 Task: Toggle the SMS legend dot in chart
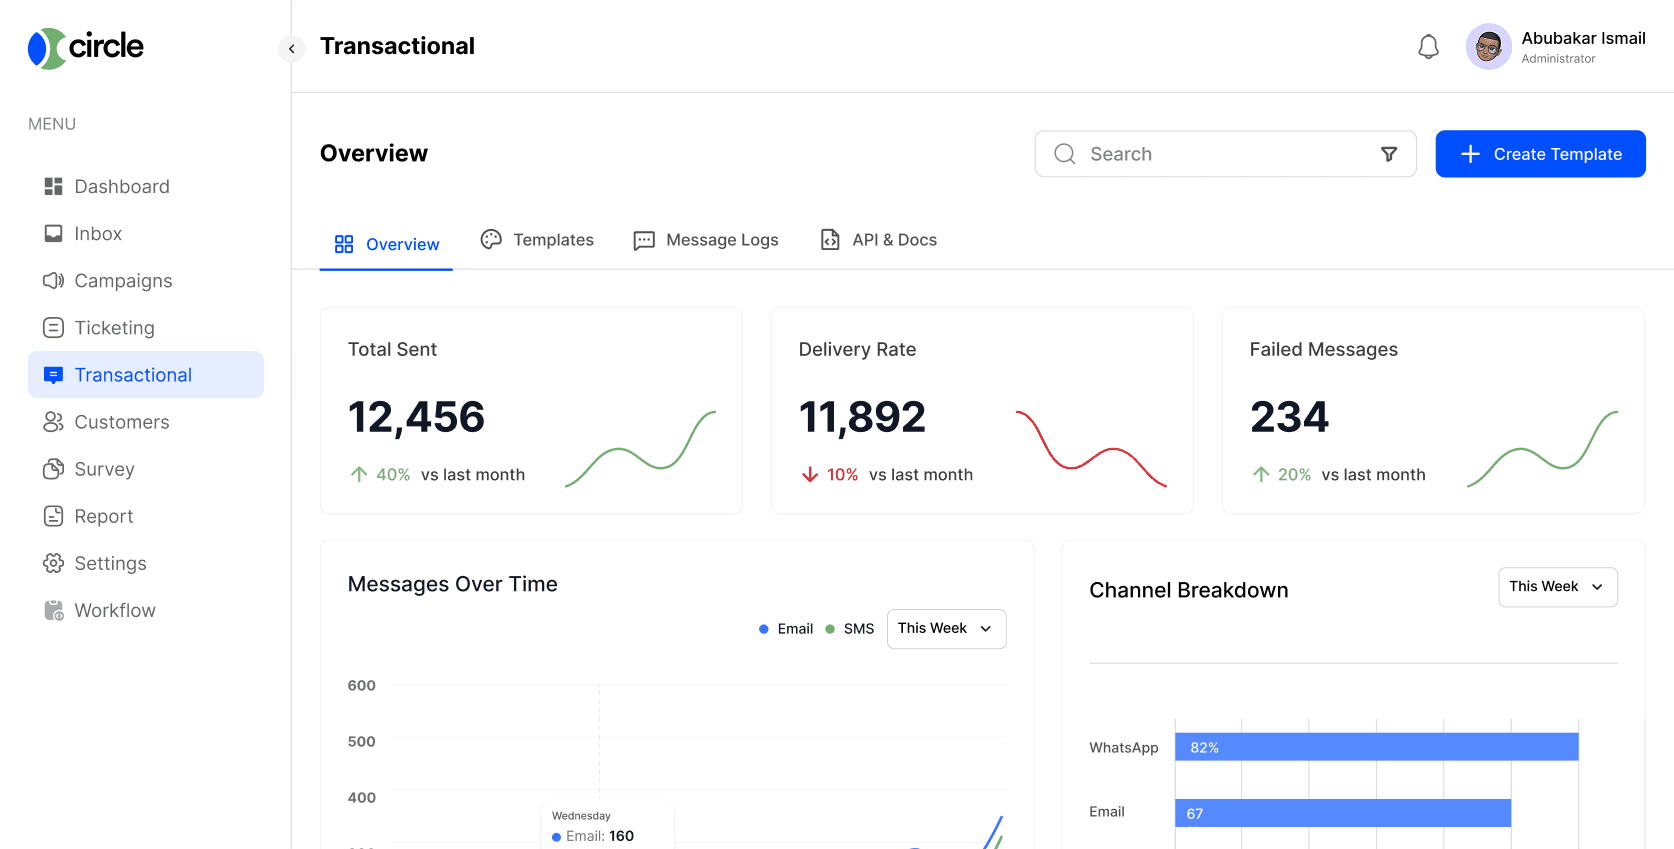(830, 629)
